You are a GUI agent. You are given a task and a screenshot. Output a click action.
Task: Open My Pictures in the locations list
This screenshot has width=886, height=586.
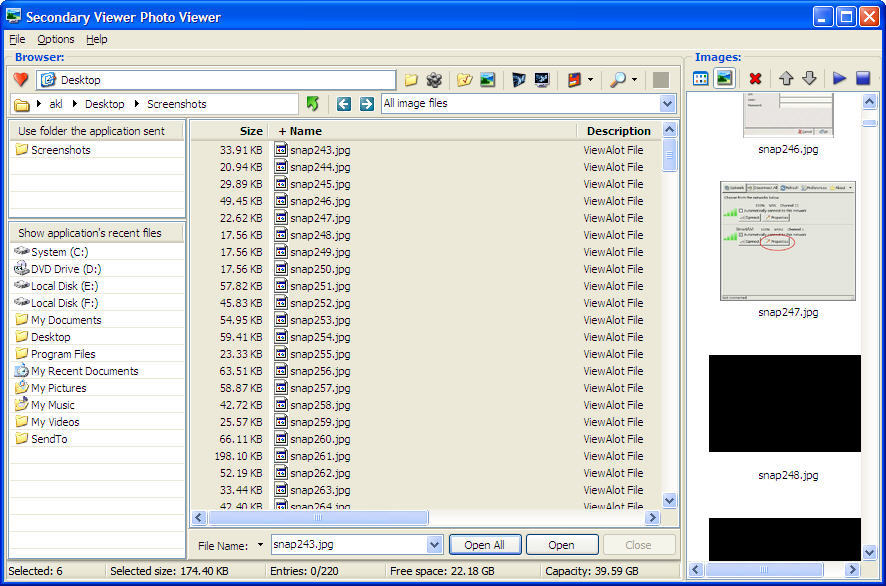59,388
